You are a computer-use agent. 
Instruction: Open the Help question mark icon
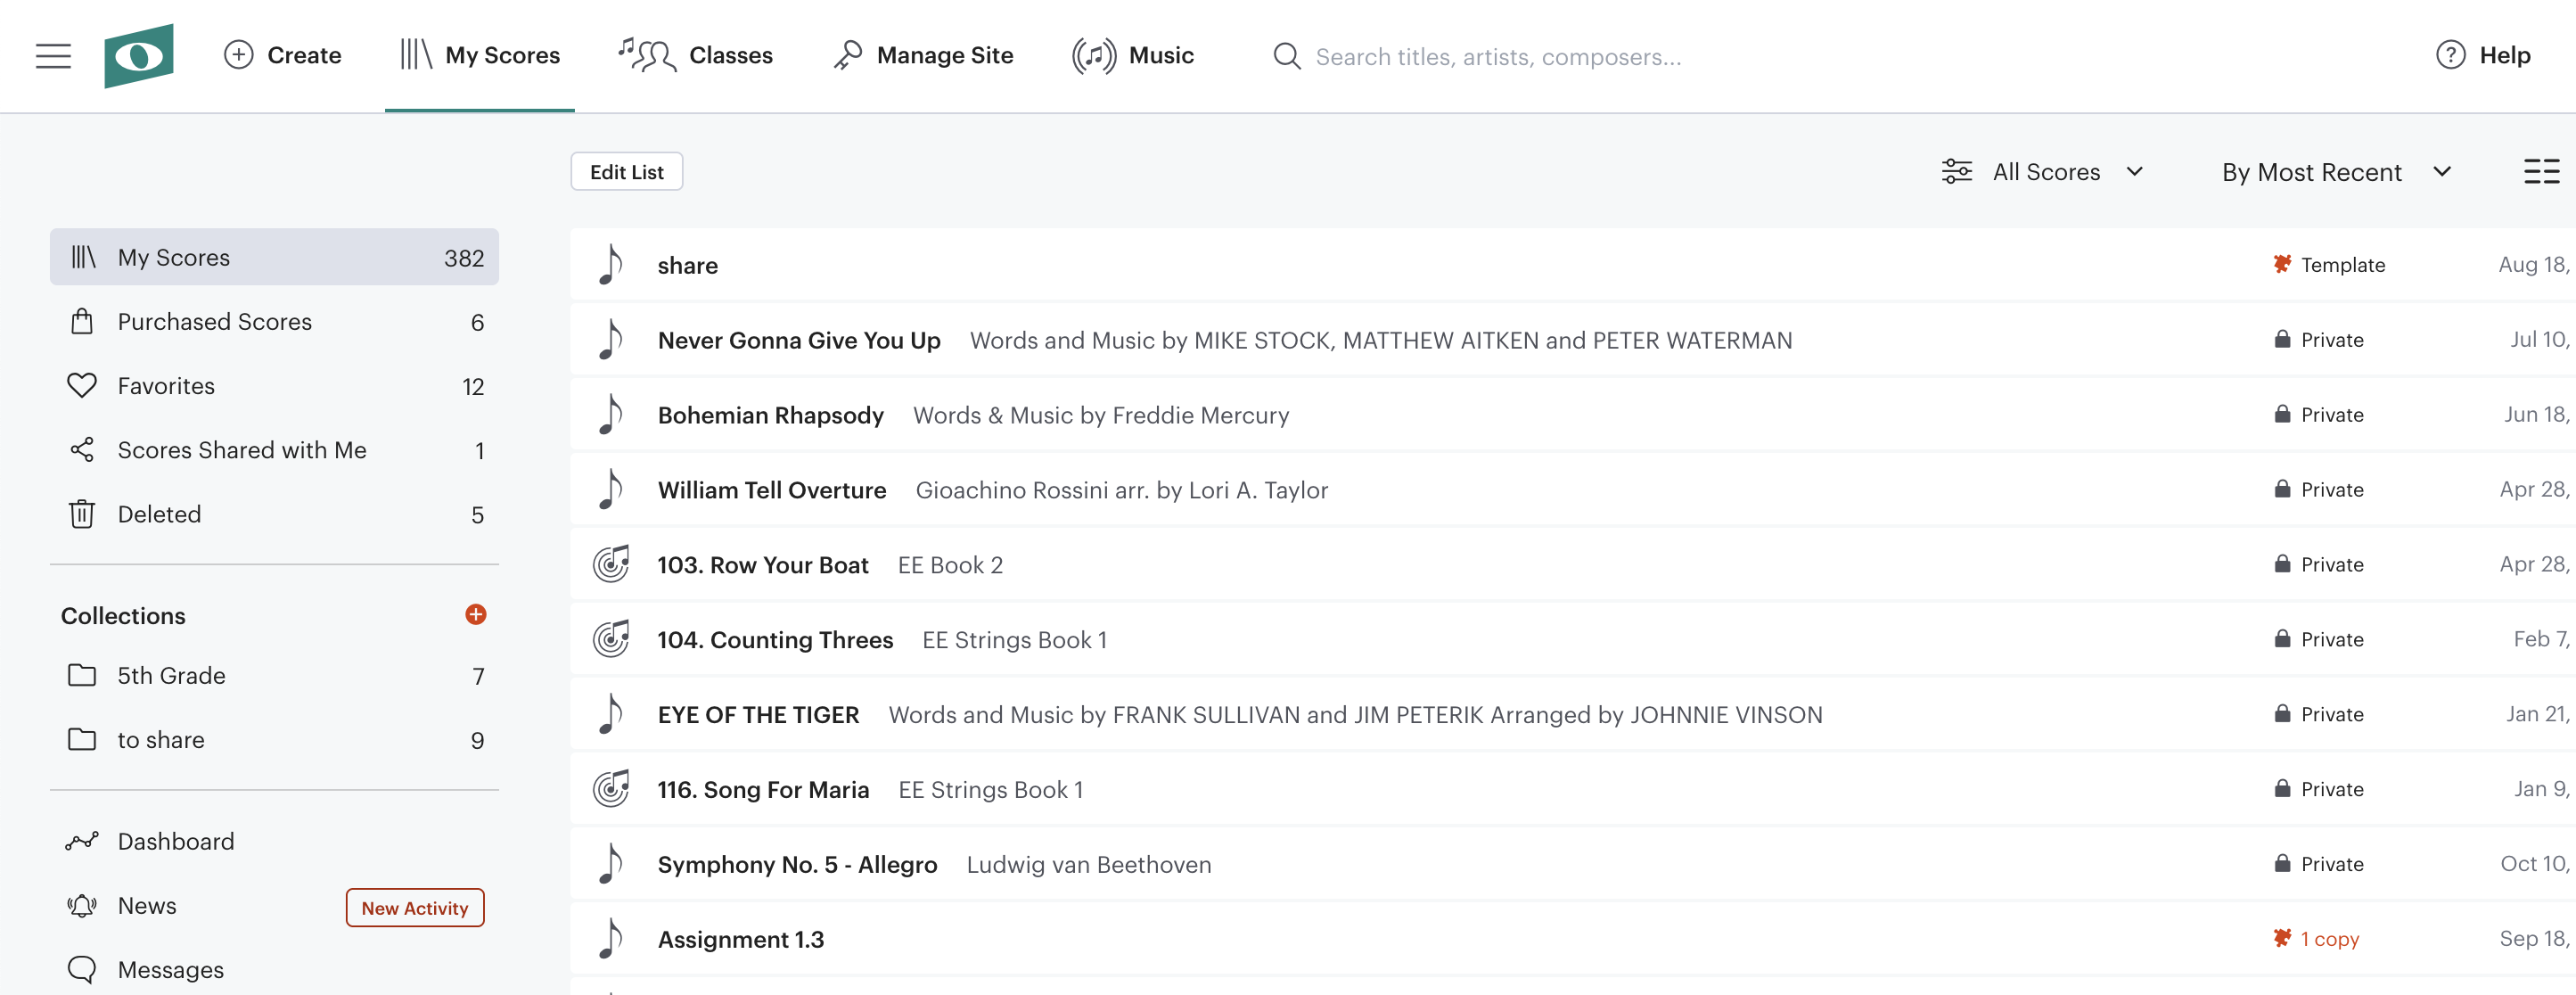pyautogui.click(x=2450, y=55)
